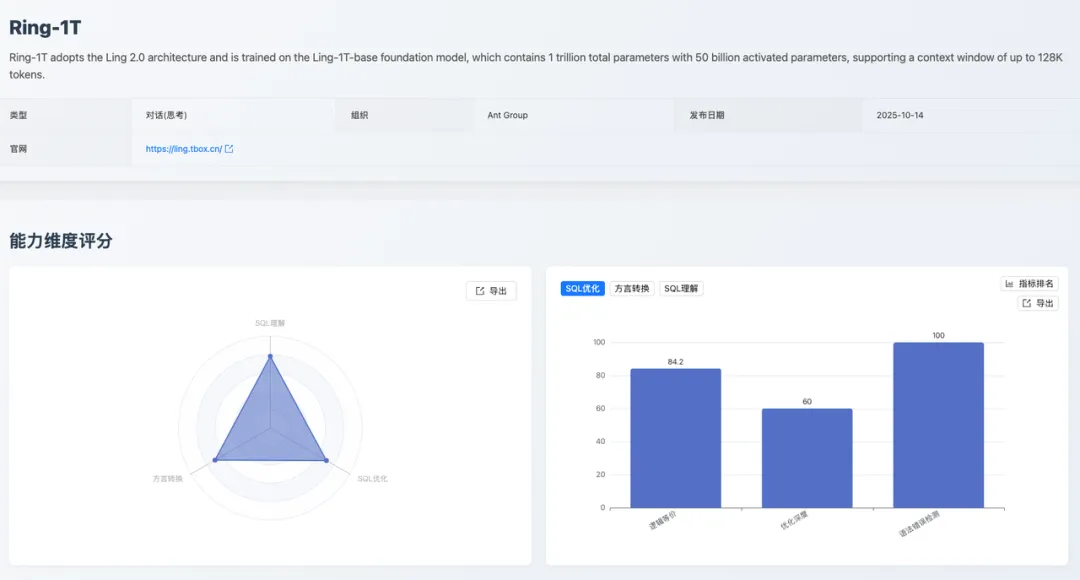Click the 发布日期 value 2025-10-14
Image resolution: width=1080 pixels, height=580 pixels.
pos(898,115)
